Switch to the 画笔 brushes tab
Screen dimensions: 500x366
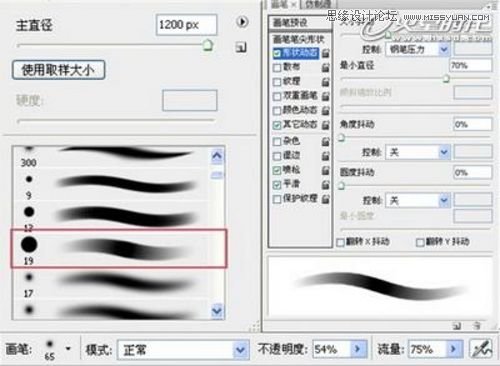pos(283,4)
